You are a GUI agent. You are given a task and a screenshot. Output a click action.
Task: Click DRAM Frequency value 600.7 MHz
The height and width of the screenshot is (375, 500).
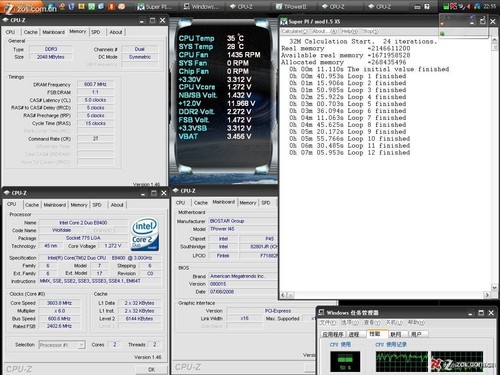click(x=95, y=84)
